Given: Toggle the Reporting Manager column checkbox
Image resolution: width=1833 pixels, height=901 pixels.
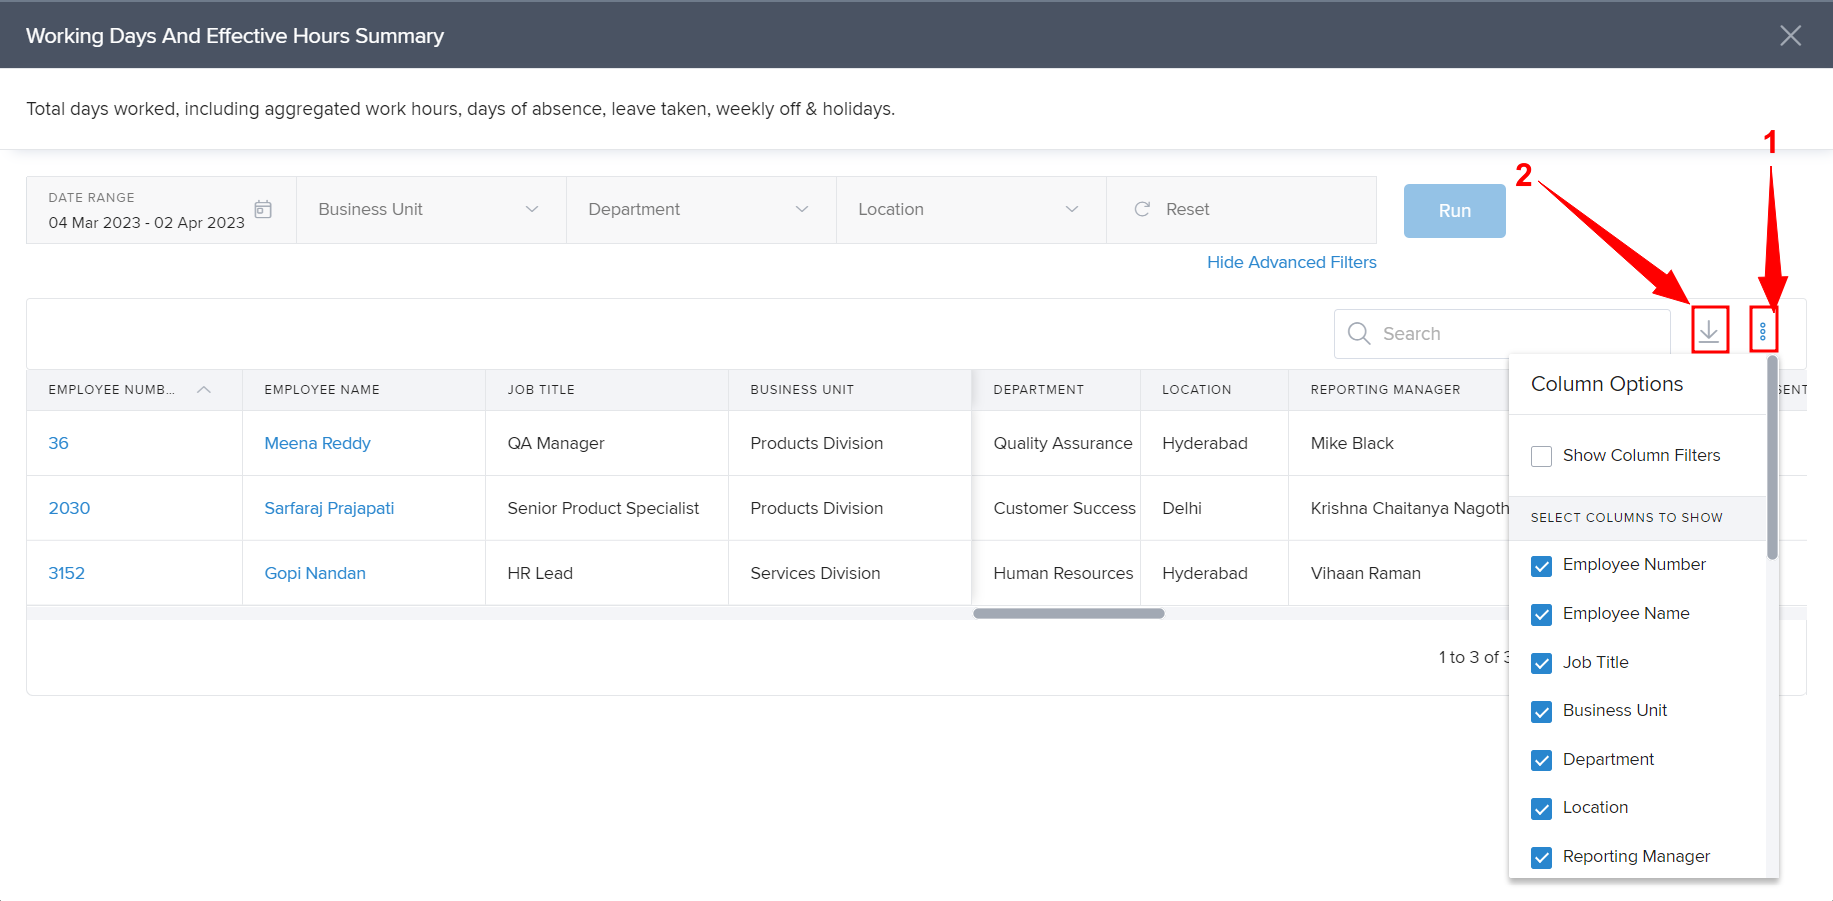Looking at the screenshot, I should tap(1541, 857).
